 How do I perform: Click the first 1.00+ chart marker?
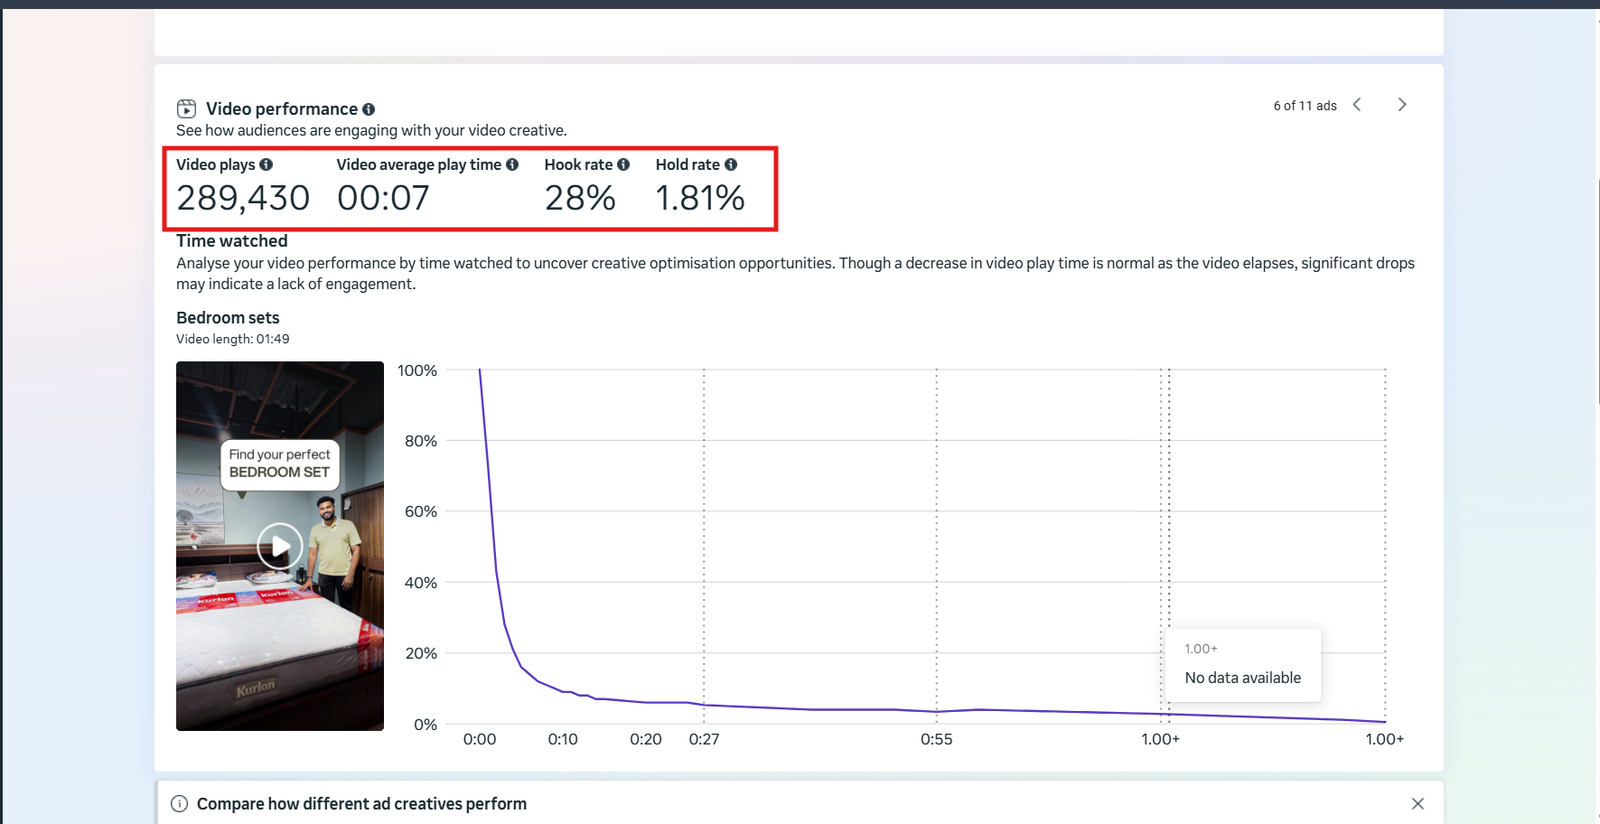(1160, 739)
